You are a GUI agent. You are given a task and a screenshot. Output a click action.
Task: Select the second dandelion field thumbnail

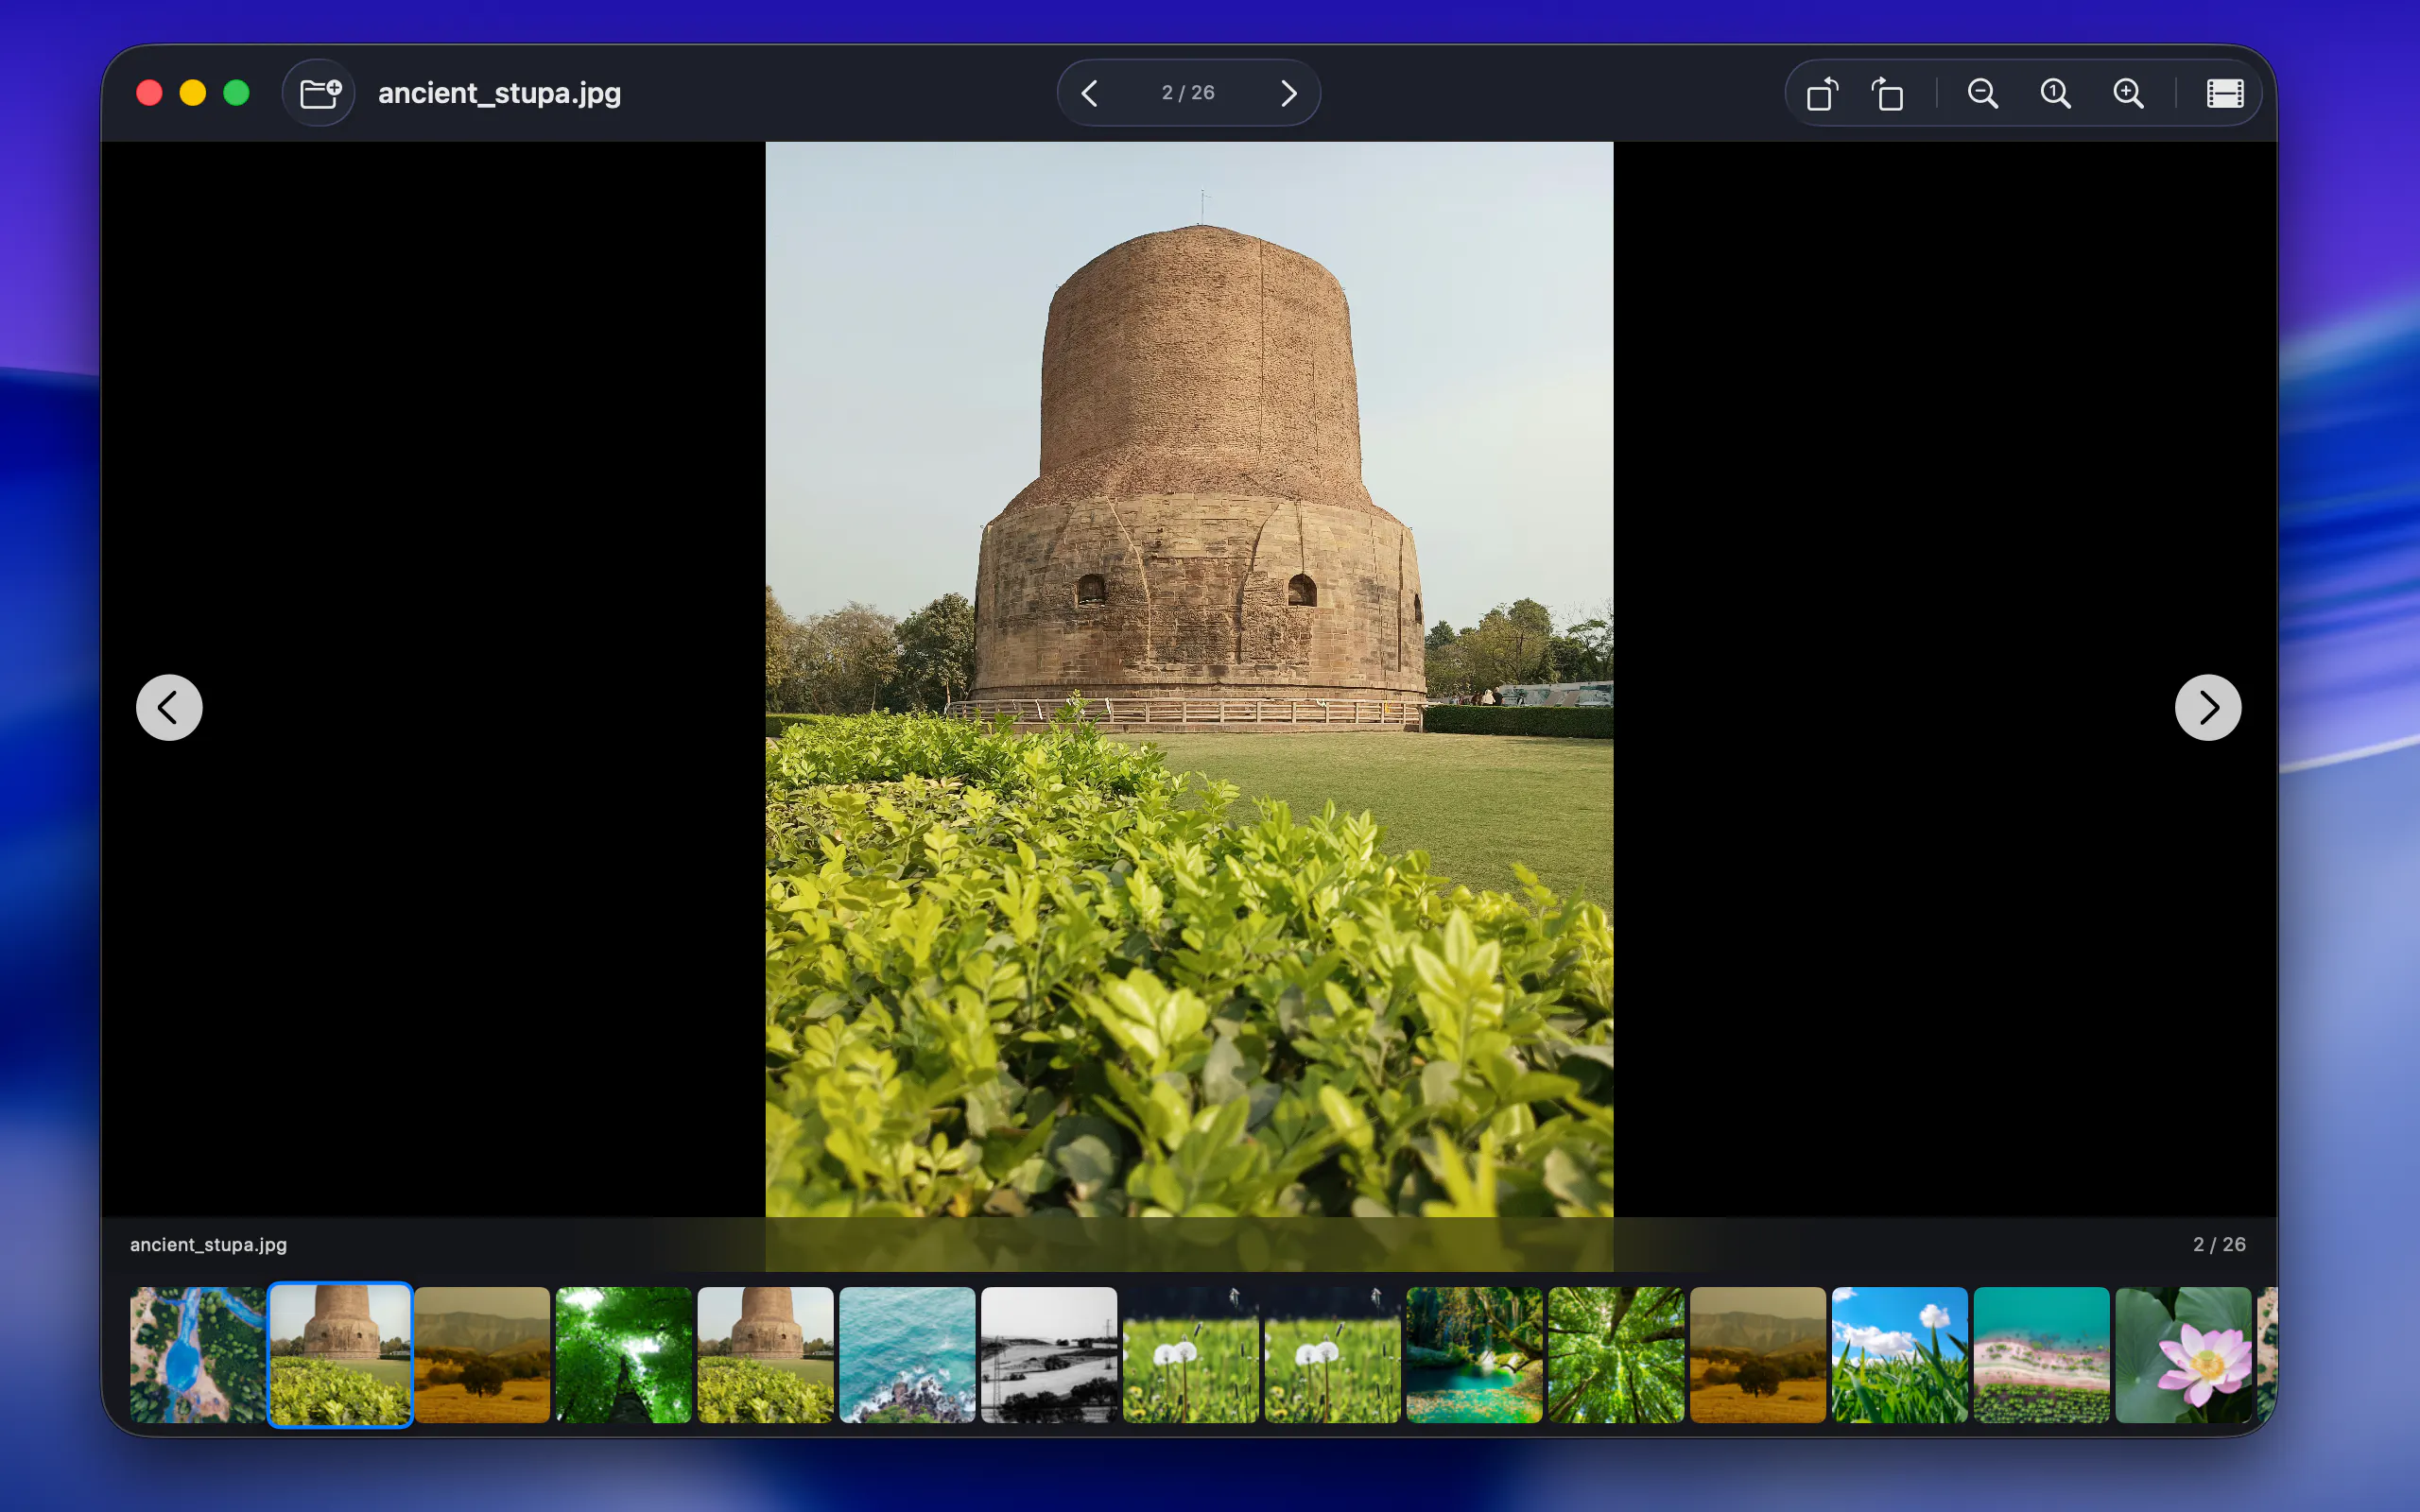click(1333, 1354)
